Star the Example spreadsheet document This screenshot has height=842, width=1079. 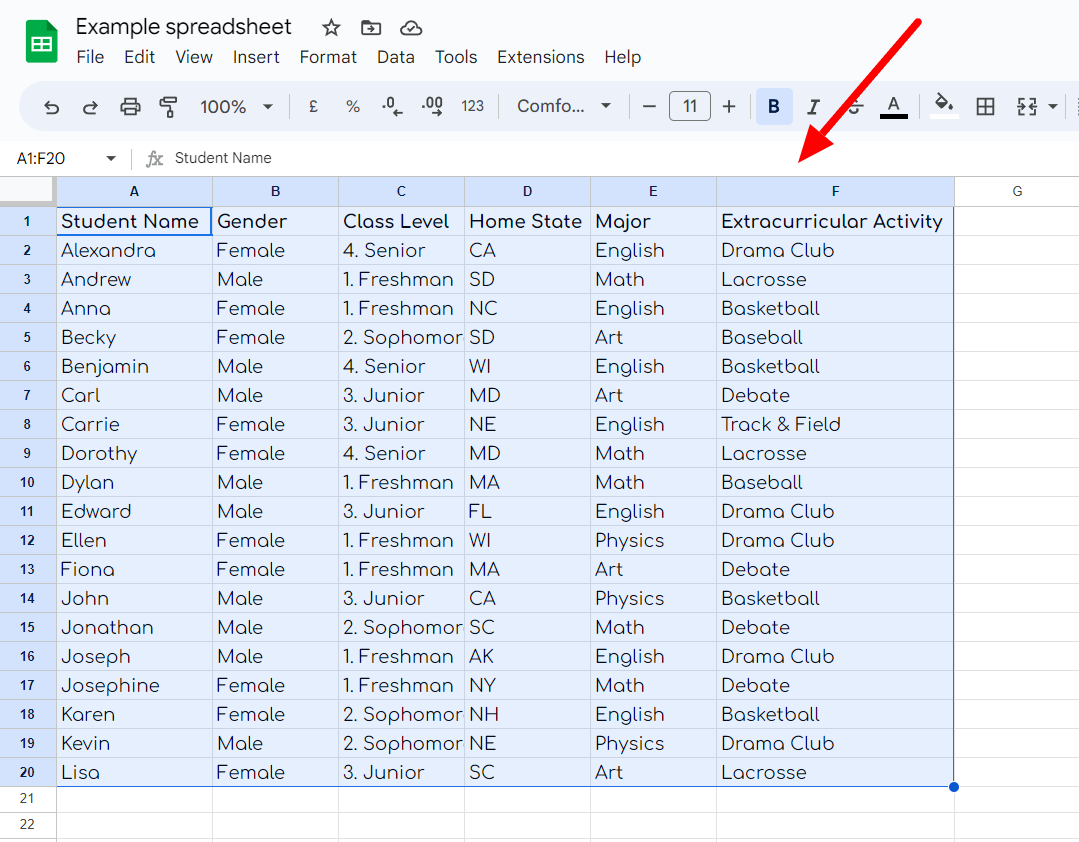(331, 28)
